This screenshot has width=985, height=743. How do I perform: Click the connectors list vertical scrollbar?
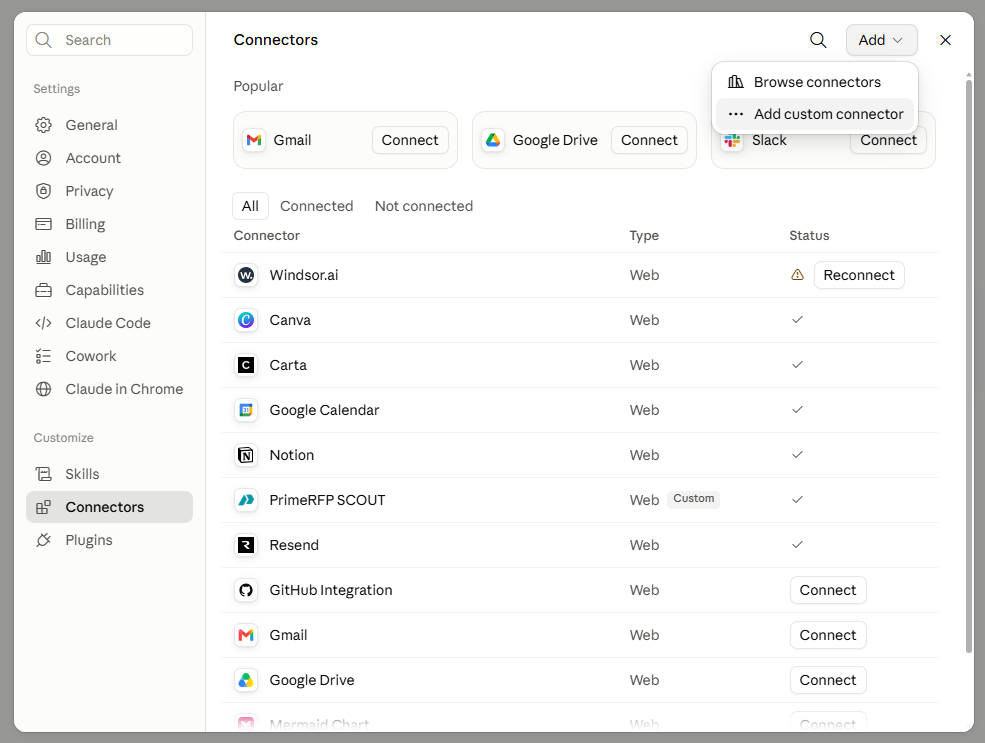tap(968, 366)
